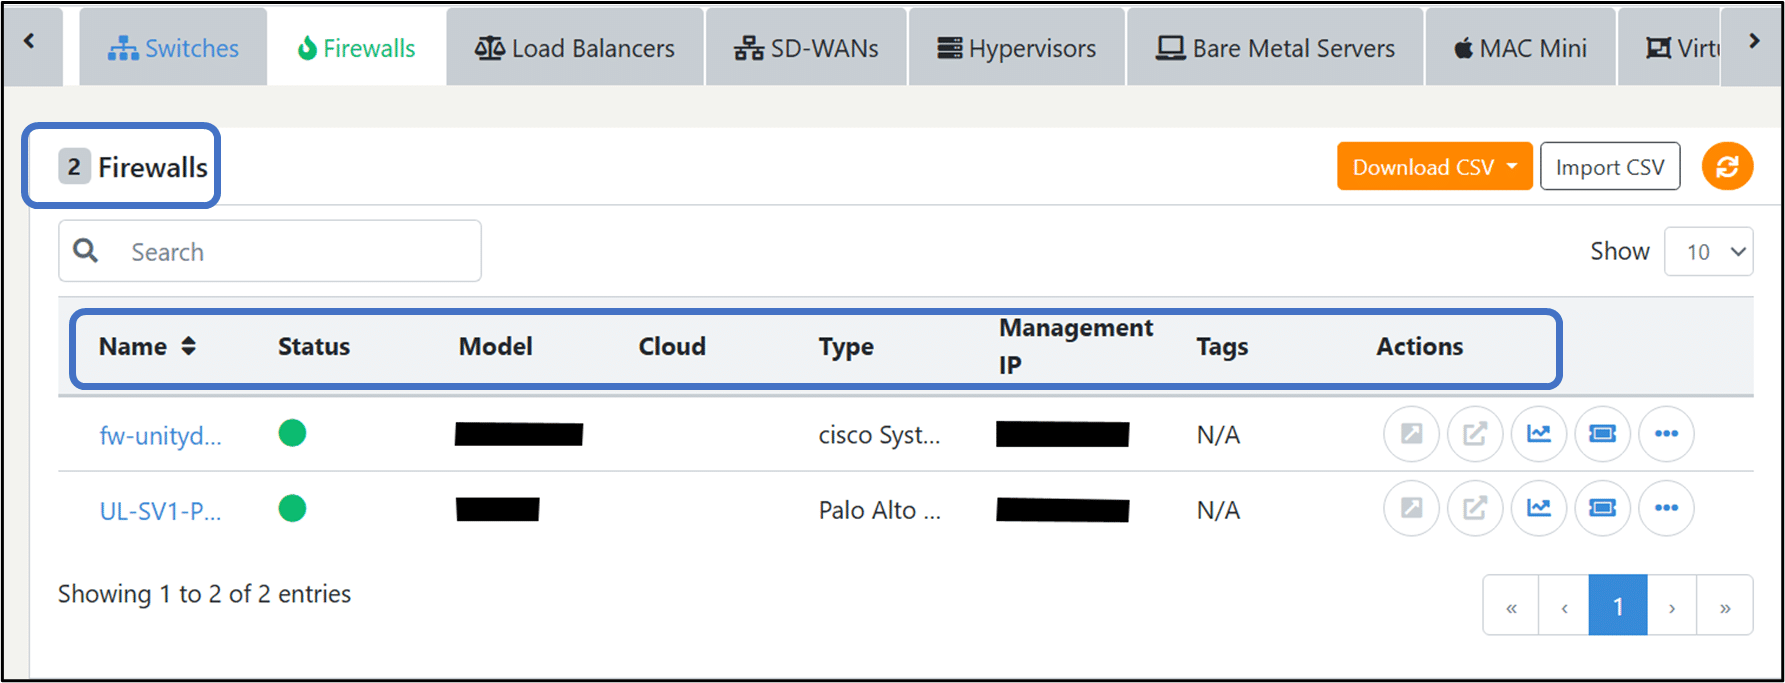Image resolution: width=1785 pixels, height=683 pixels.
Task: Click the Tags column header
Action: [1222, 347]
